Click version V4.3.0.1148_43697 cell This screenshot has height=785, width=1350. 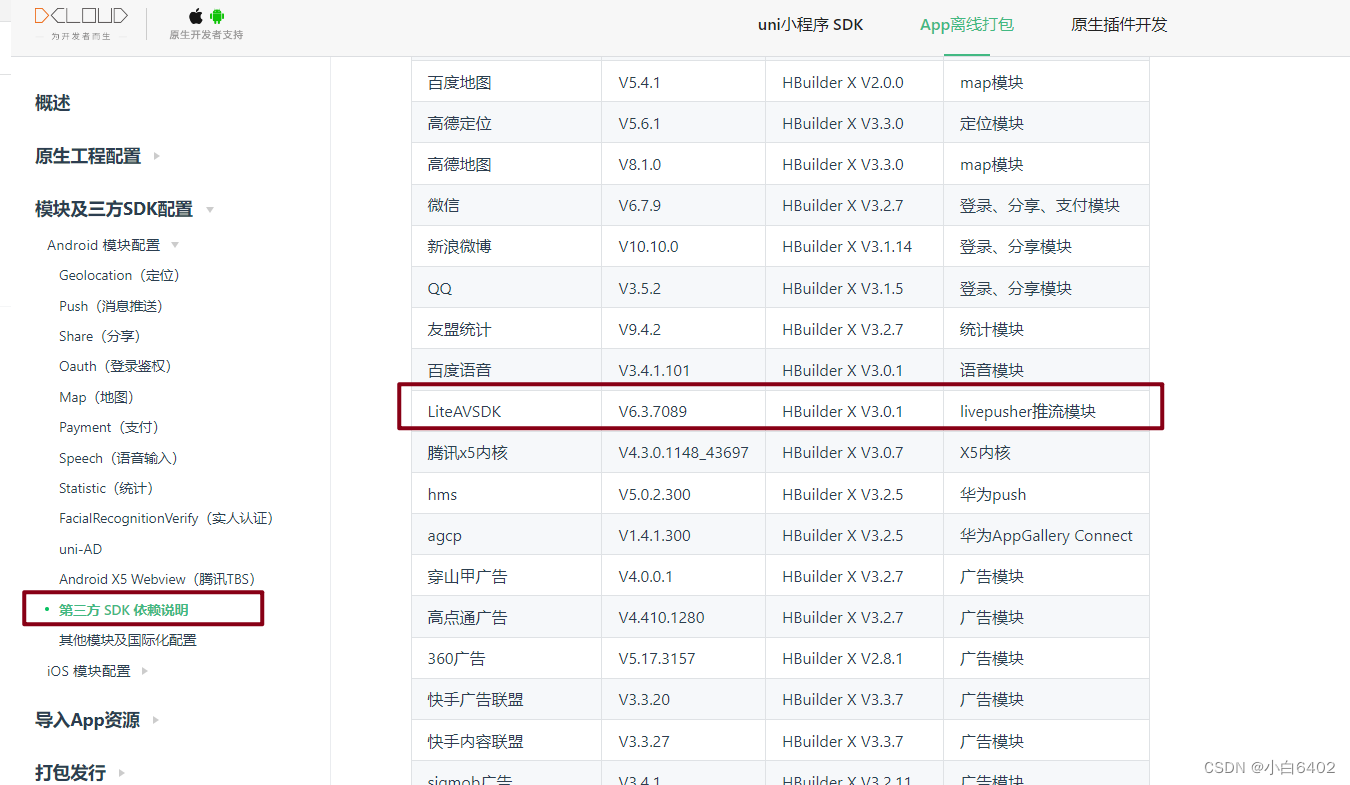pyautogui.click(x=683, y=453)
